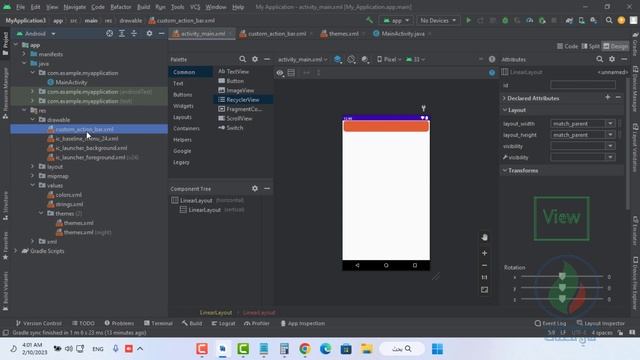Switch editor to Split view

click(x=591, y=46)
